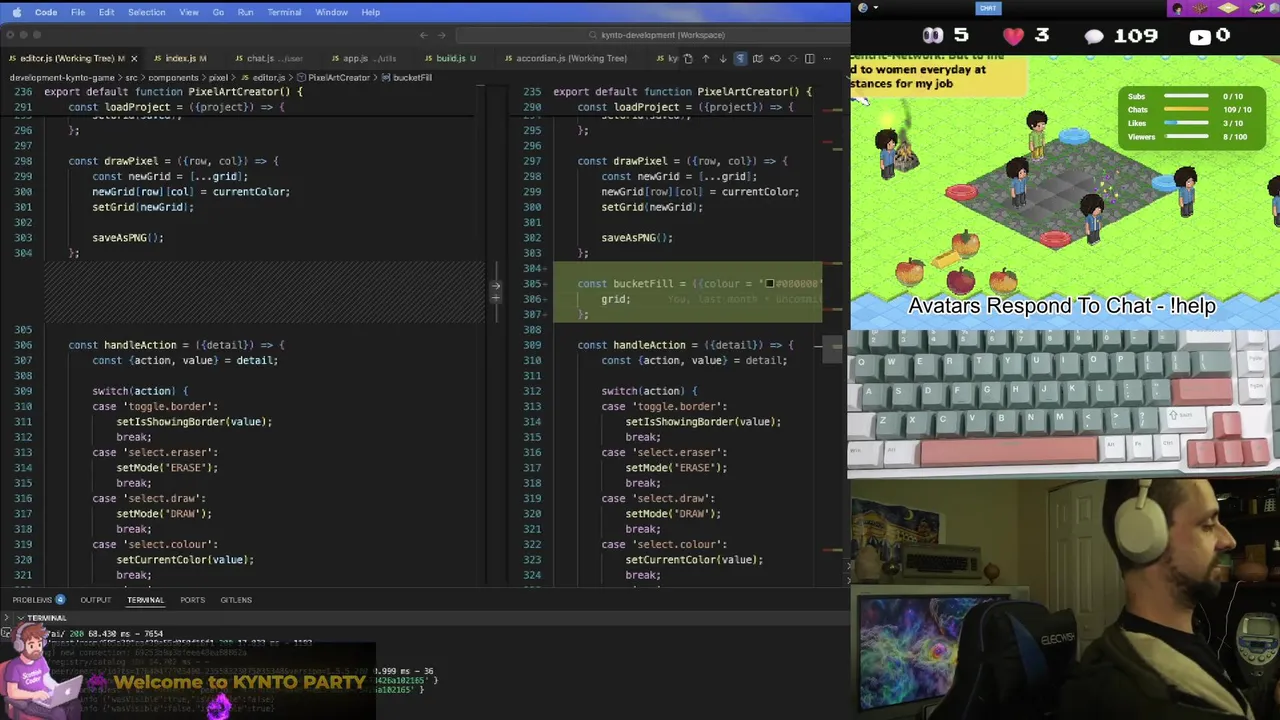Image resolution: width=1280 pixels, height=720 pixels.
Task: Click the Subs progress bar
Action: [1185, 97]
